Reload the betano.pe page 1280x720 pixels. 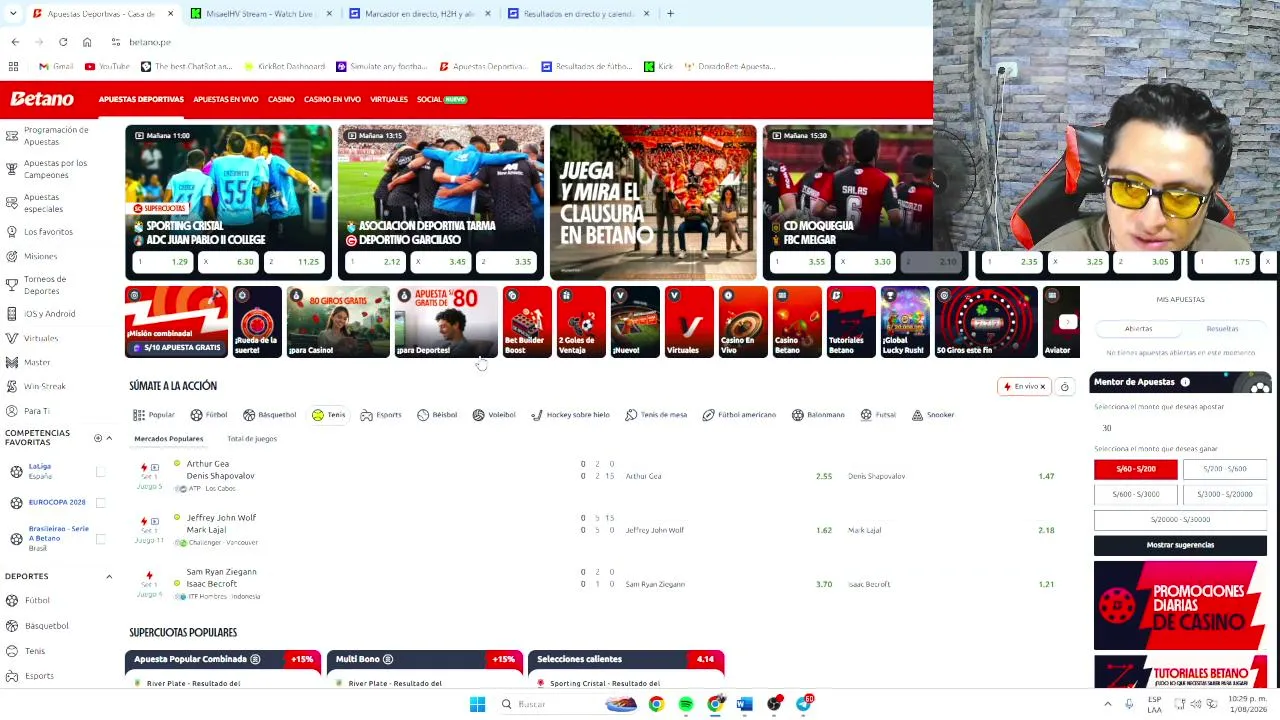coord(63,42)
